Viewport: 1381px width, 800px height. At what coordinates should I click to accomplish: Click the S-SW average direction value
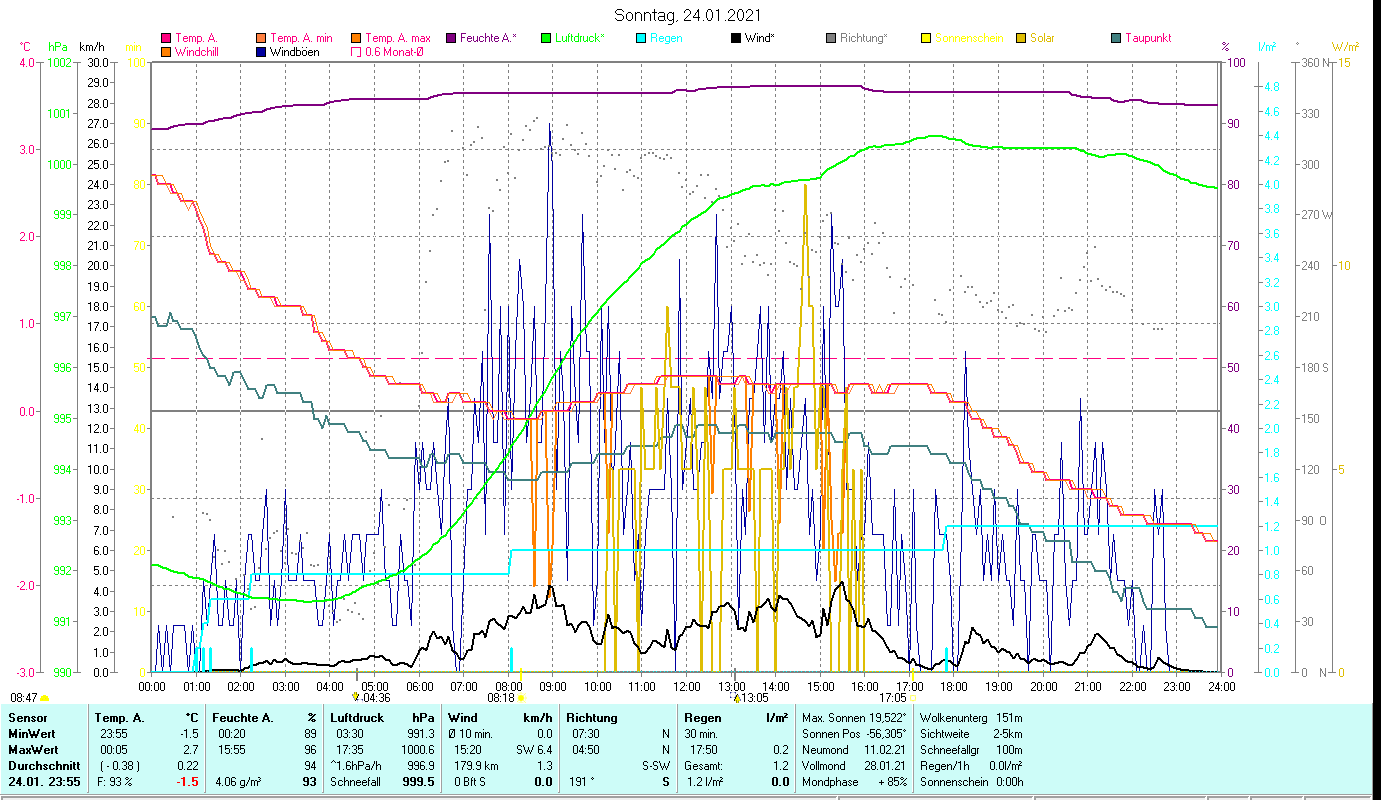click(654, 766)
